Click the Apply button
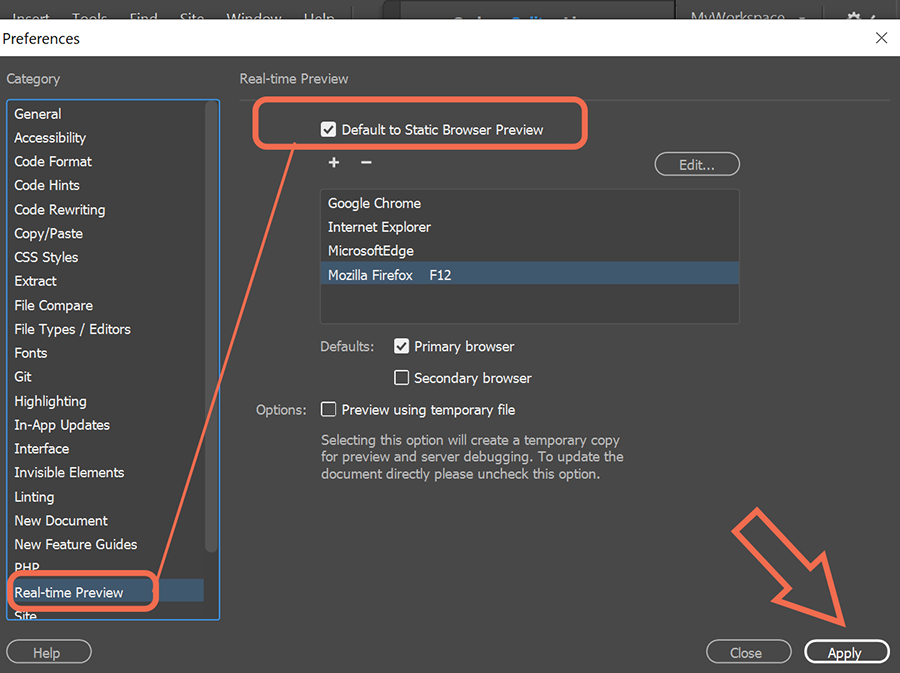 pyautogui.click(x=846, y=651)
